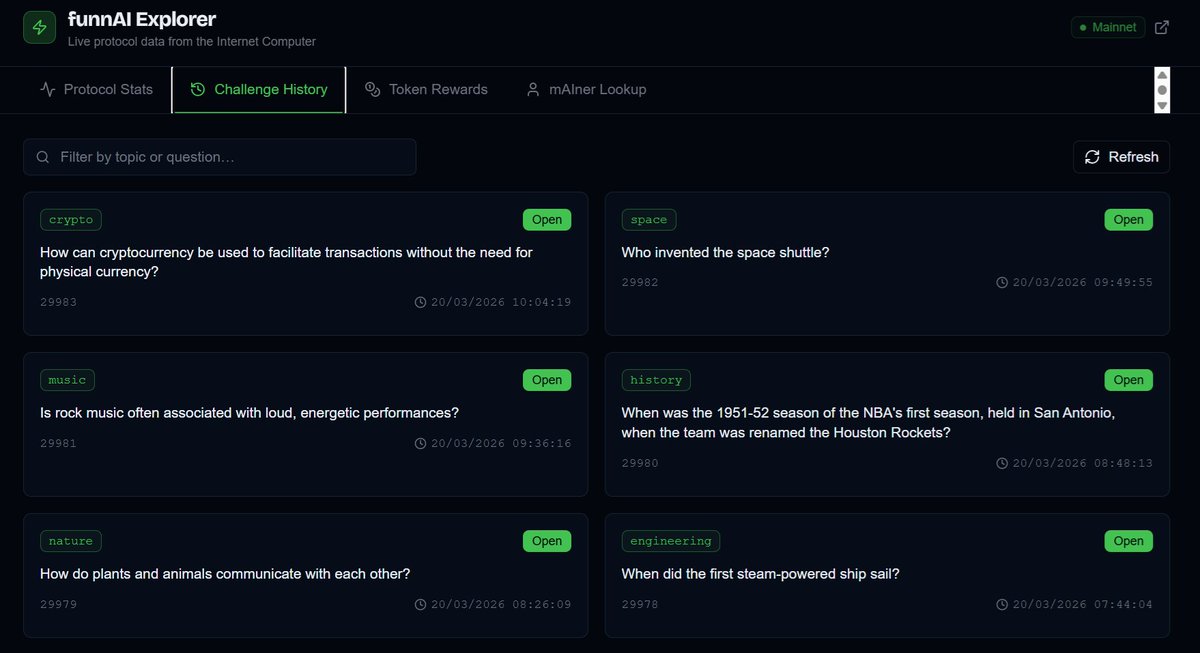
Task: Click the timestamp 20/03/2026 08:48:13
Action: point(1075,463)
